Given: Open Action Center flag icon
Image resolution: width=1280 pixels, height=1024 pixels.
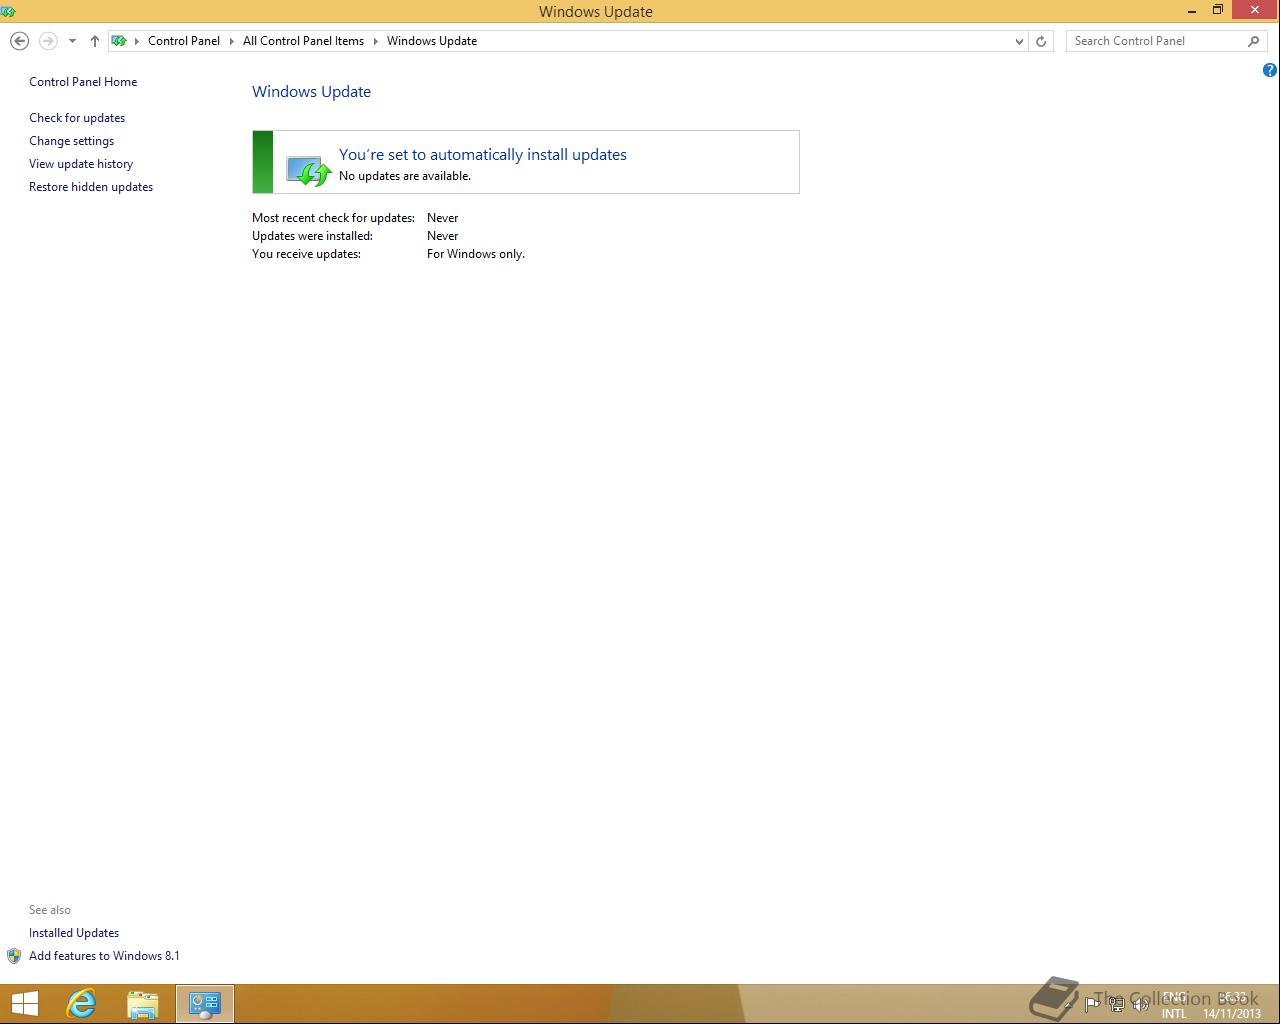Looking at the screenshot, I should (1092, 1004).
